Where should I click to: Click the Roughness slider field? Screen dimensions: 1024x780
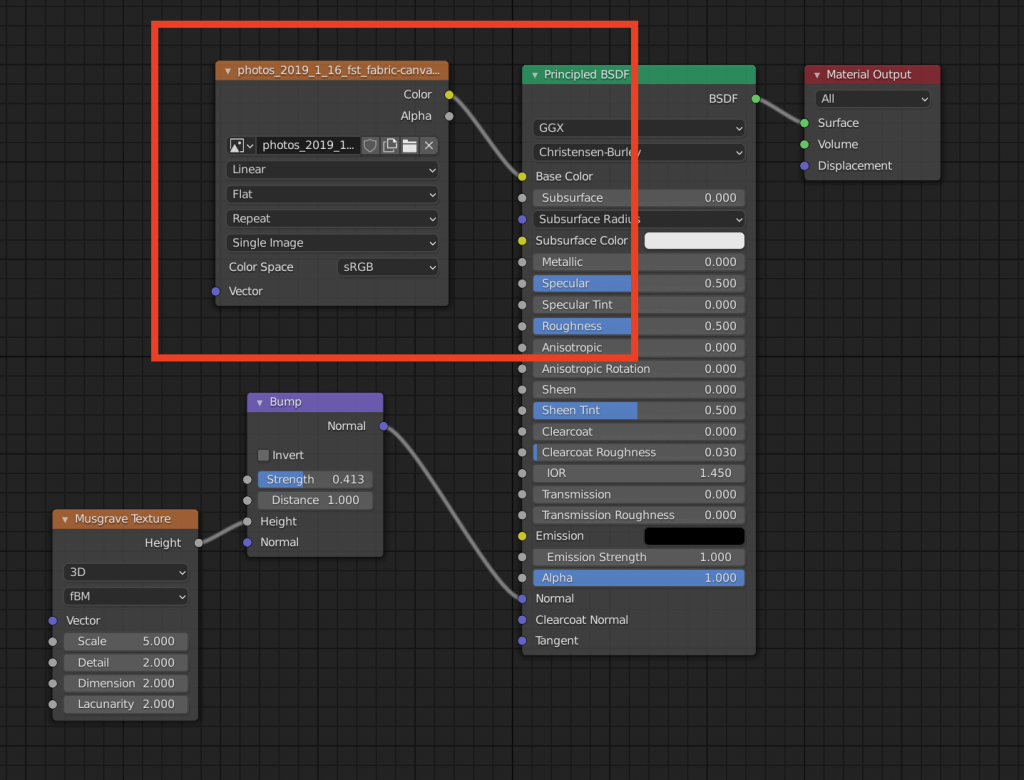638,326
